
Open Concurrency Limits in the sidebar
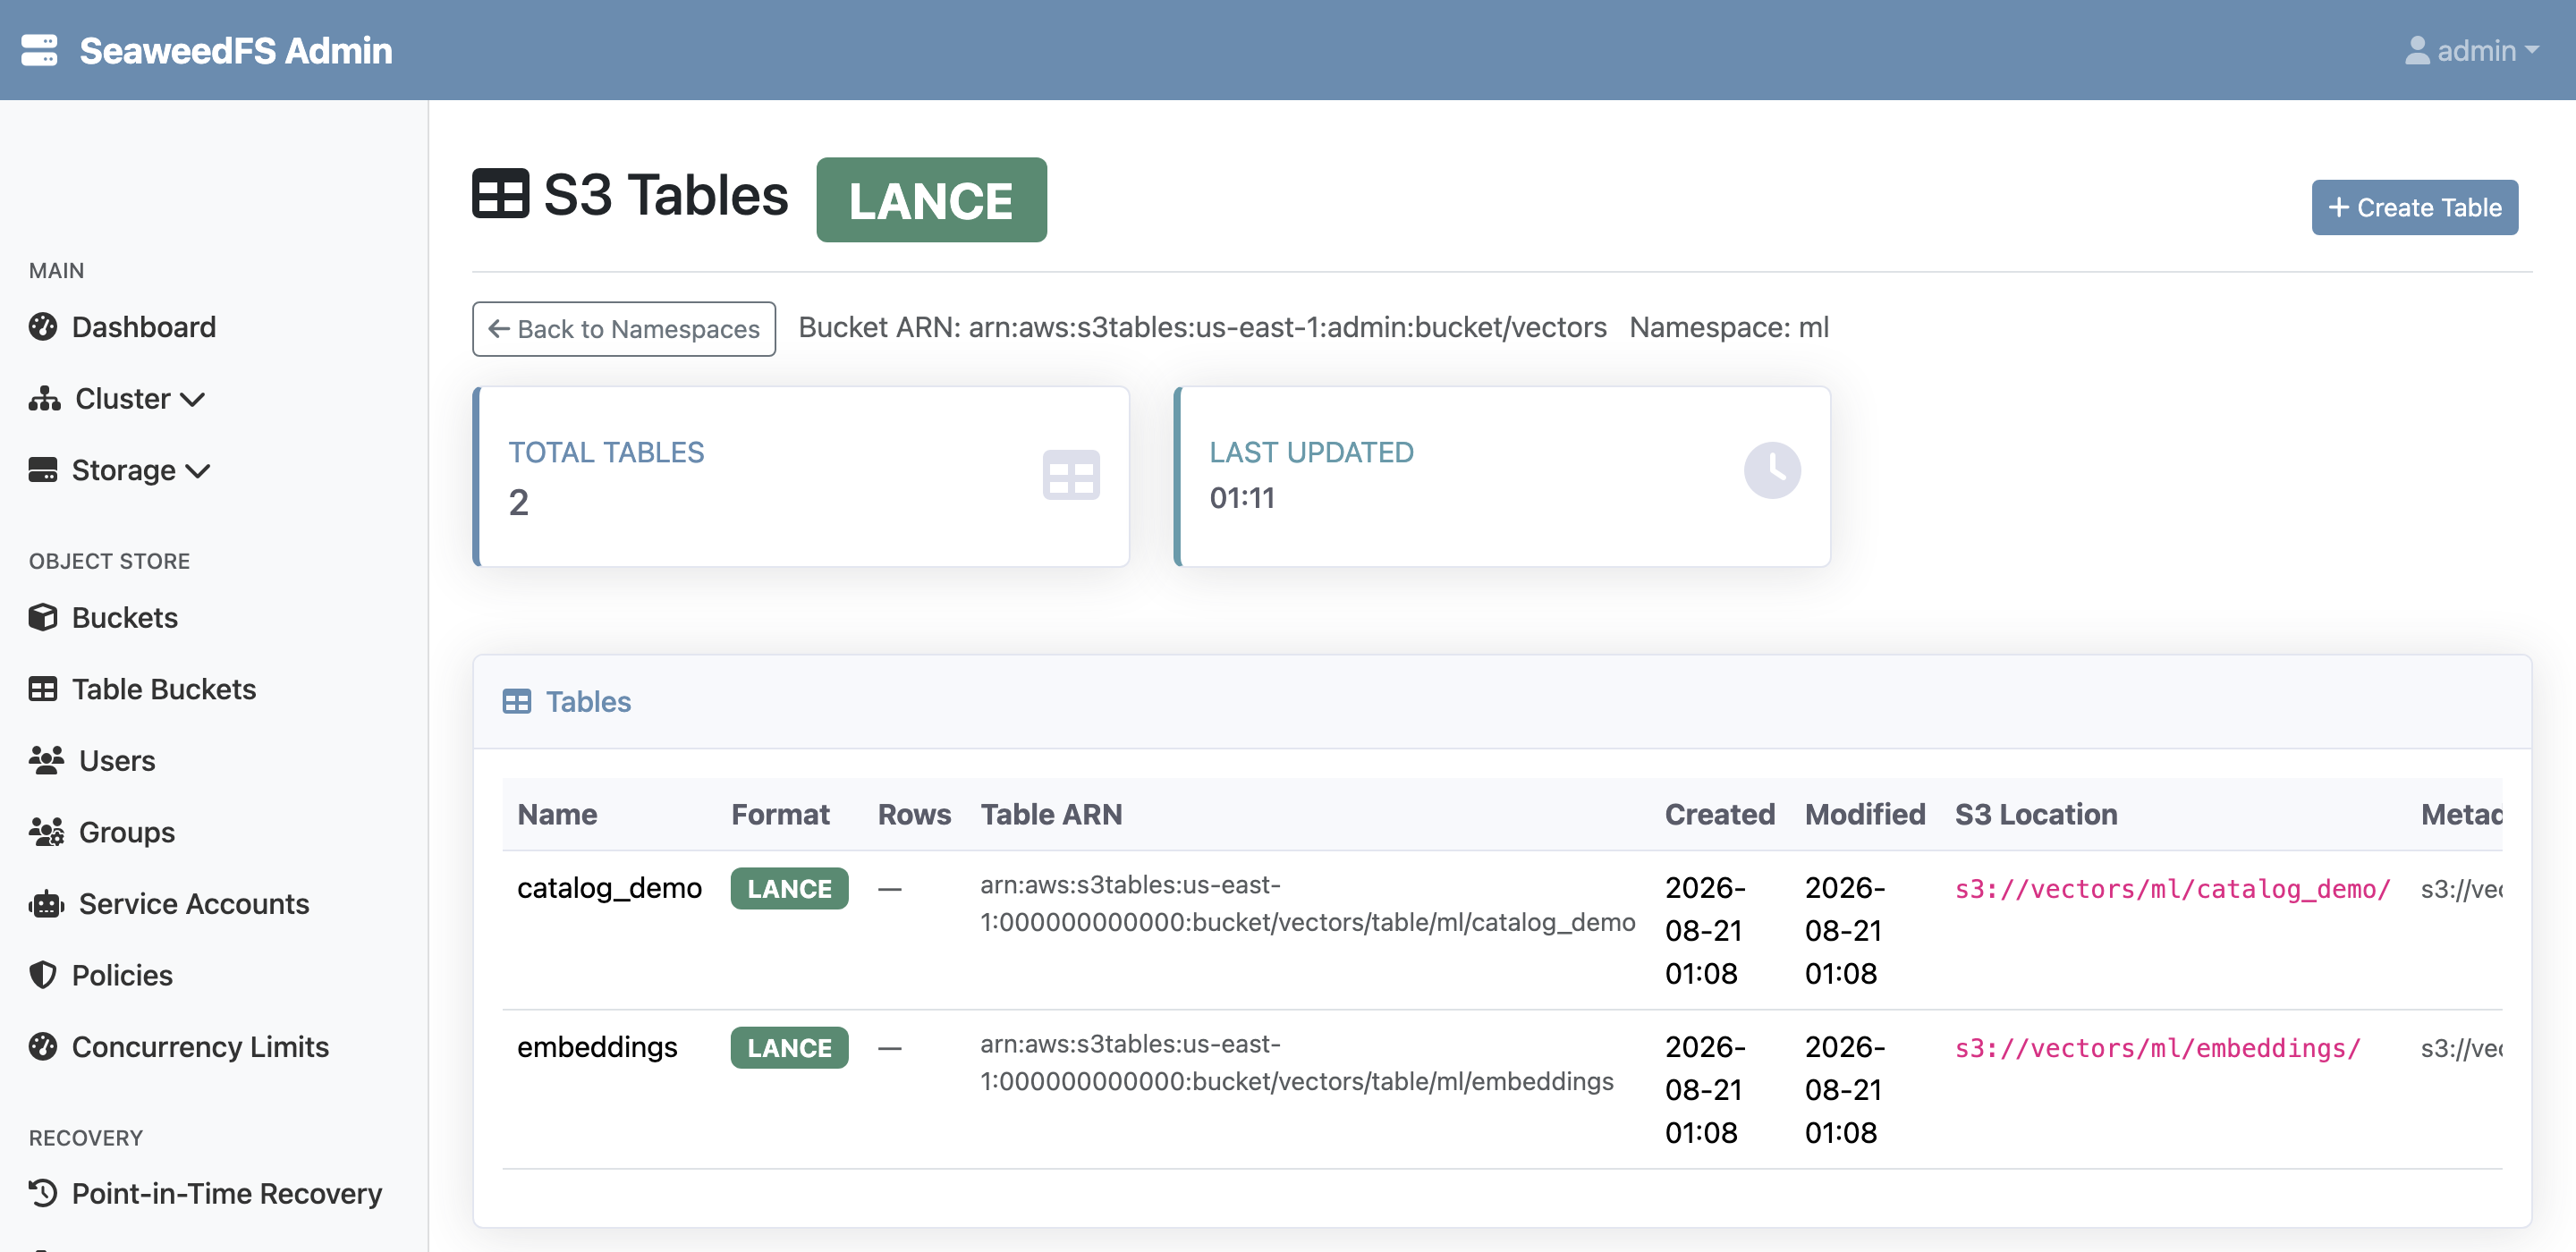(x=200, y=1047)
